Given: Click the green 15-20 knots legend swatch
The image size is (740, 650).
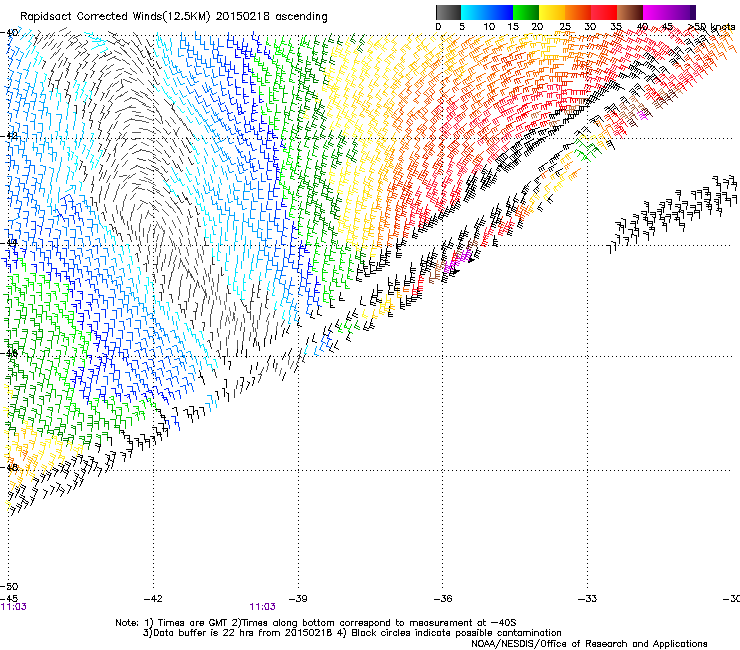Looking at the screenshot, I should coord(526,12).
